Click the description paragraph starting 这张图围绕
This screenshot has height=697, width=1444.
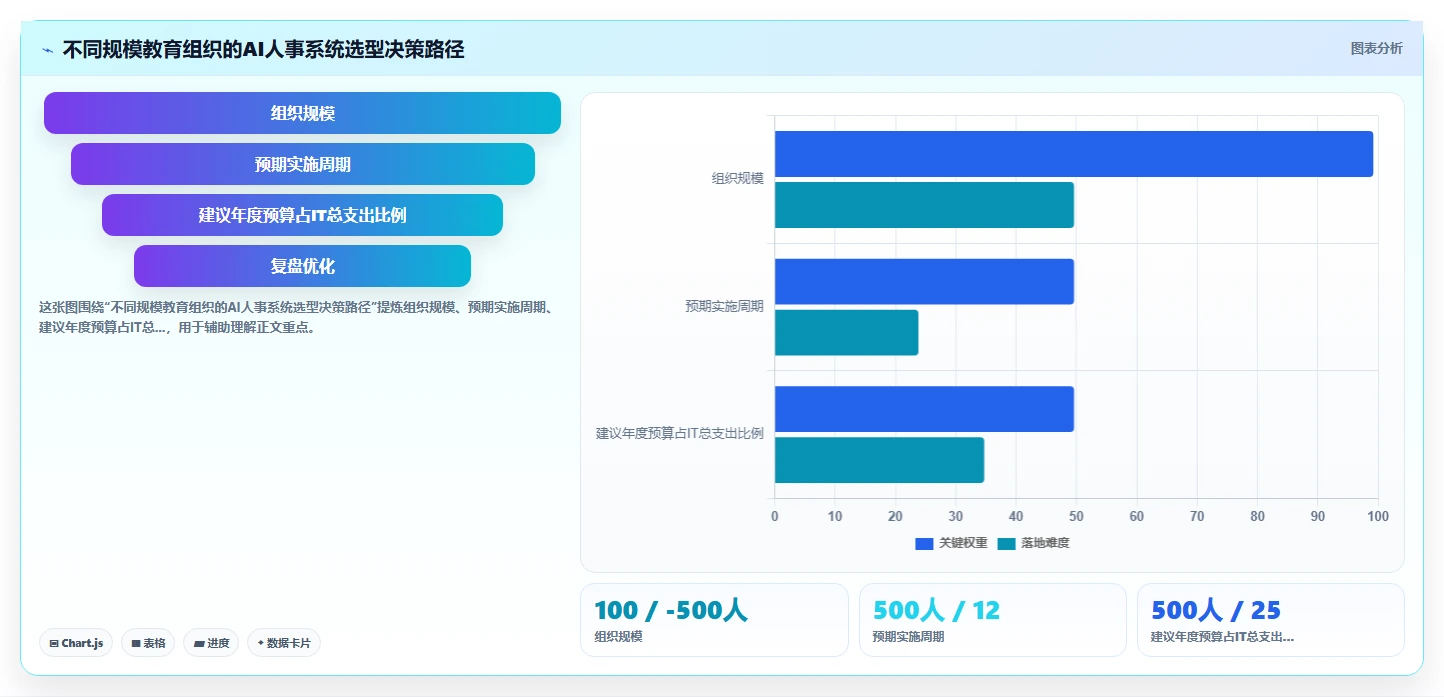pyautogui.click(x=296, y=317)
